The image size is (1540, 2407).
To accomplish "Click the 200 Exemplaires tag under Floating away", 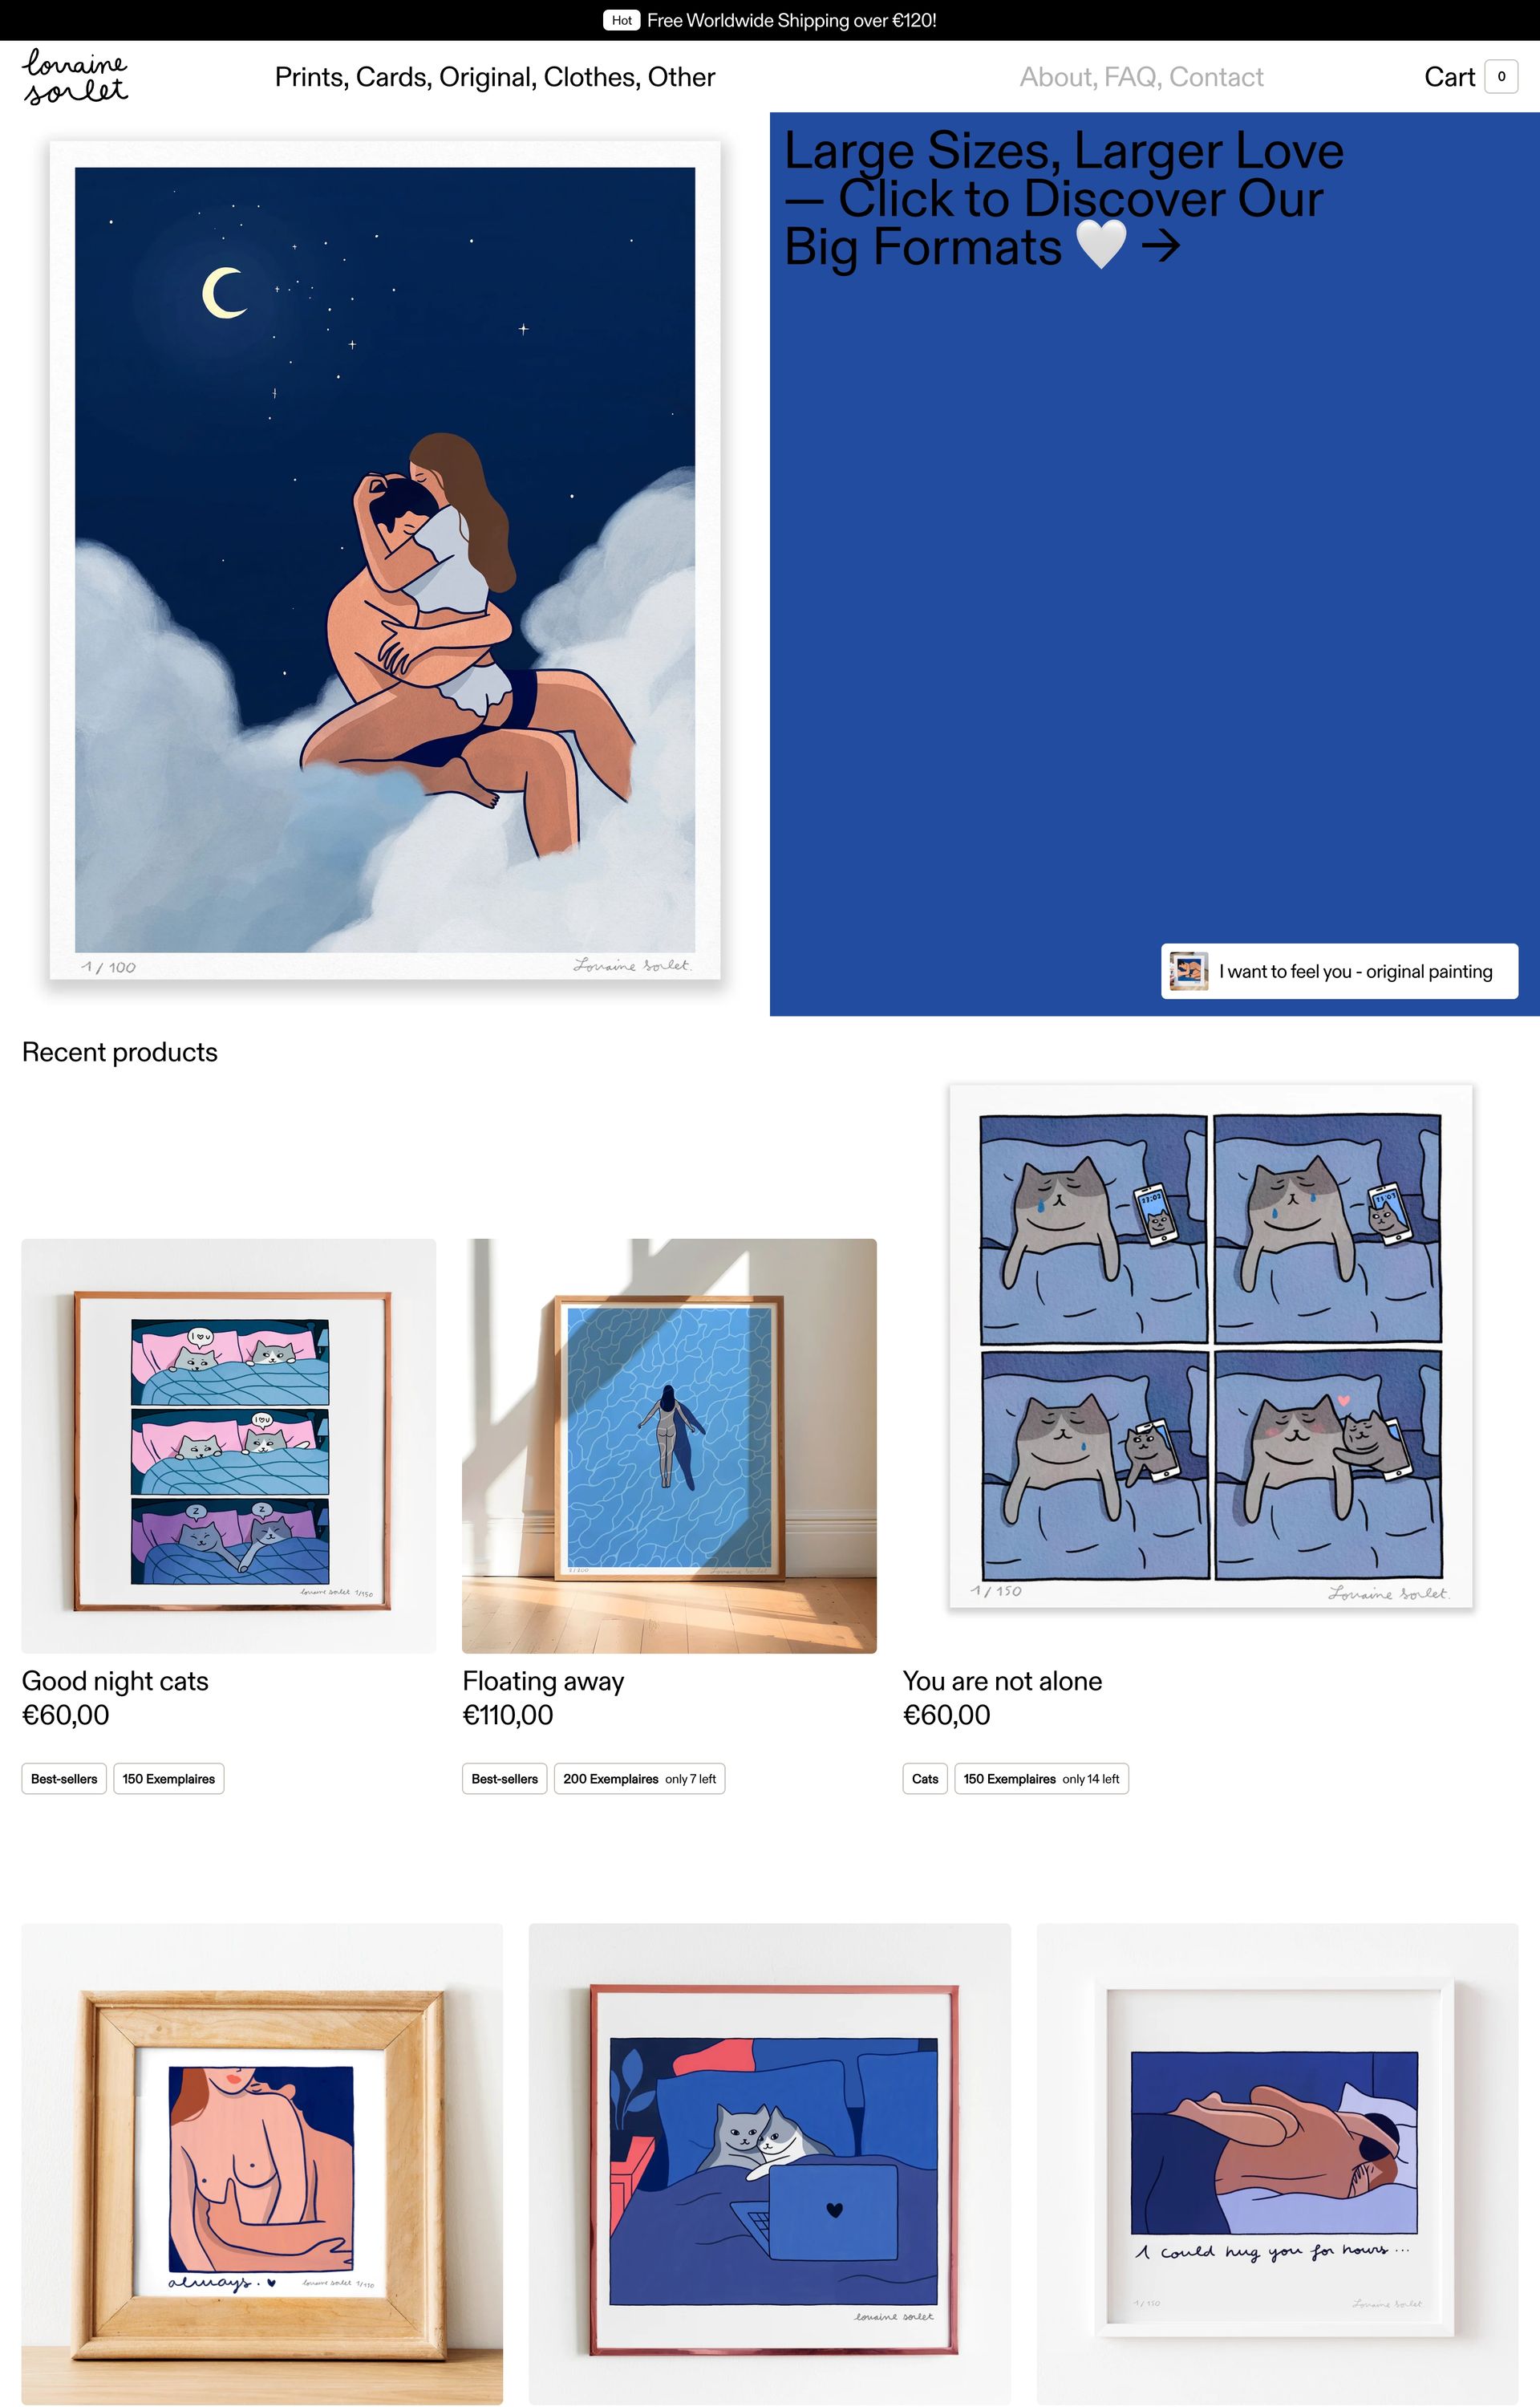I will [639, 1779].
